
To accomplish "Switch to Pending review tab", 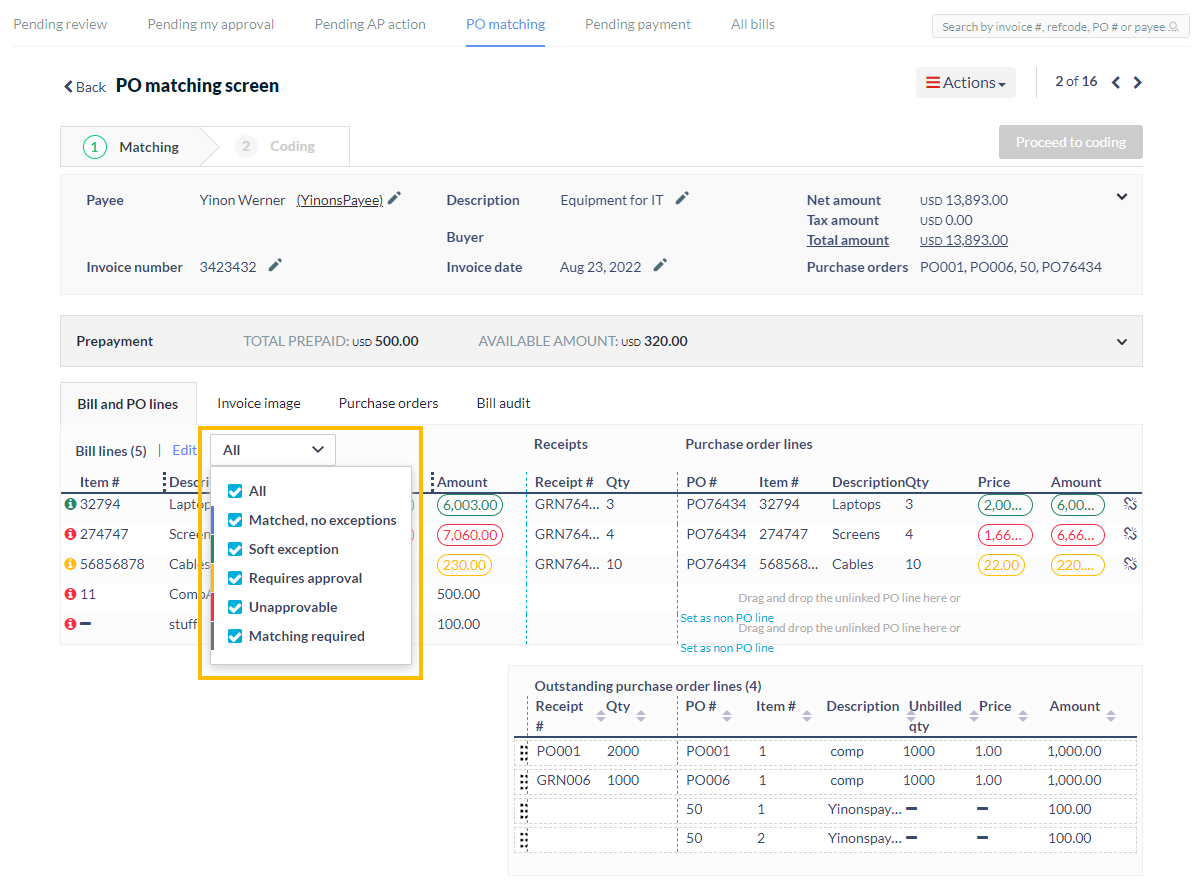I will (x=60, y=24).
